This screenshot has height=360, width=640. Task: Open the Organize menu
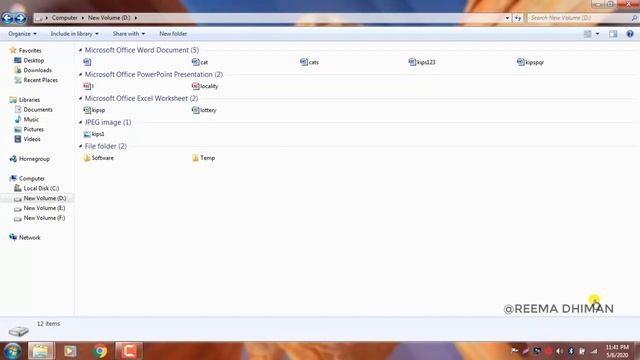(x=22, y=34)
